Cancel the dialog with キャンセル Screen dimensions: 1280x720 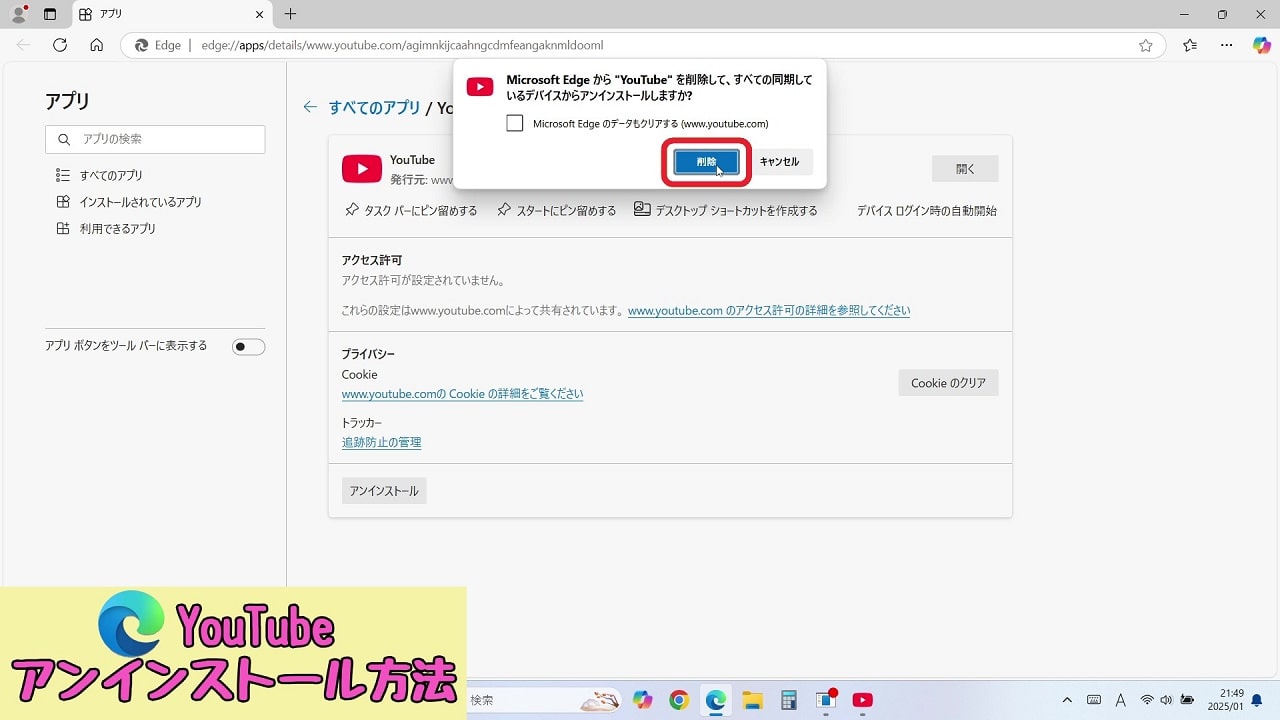pos(779,161)
